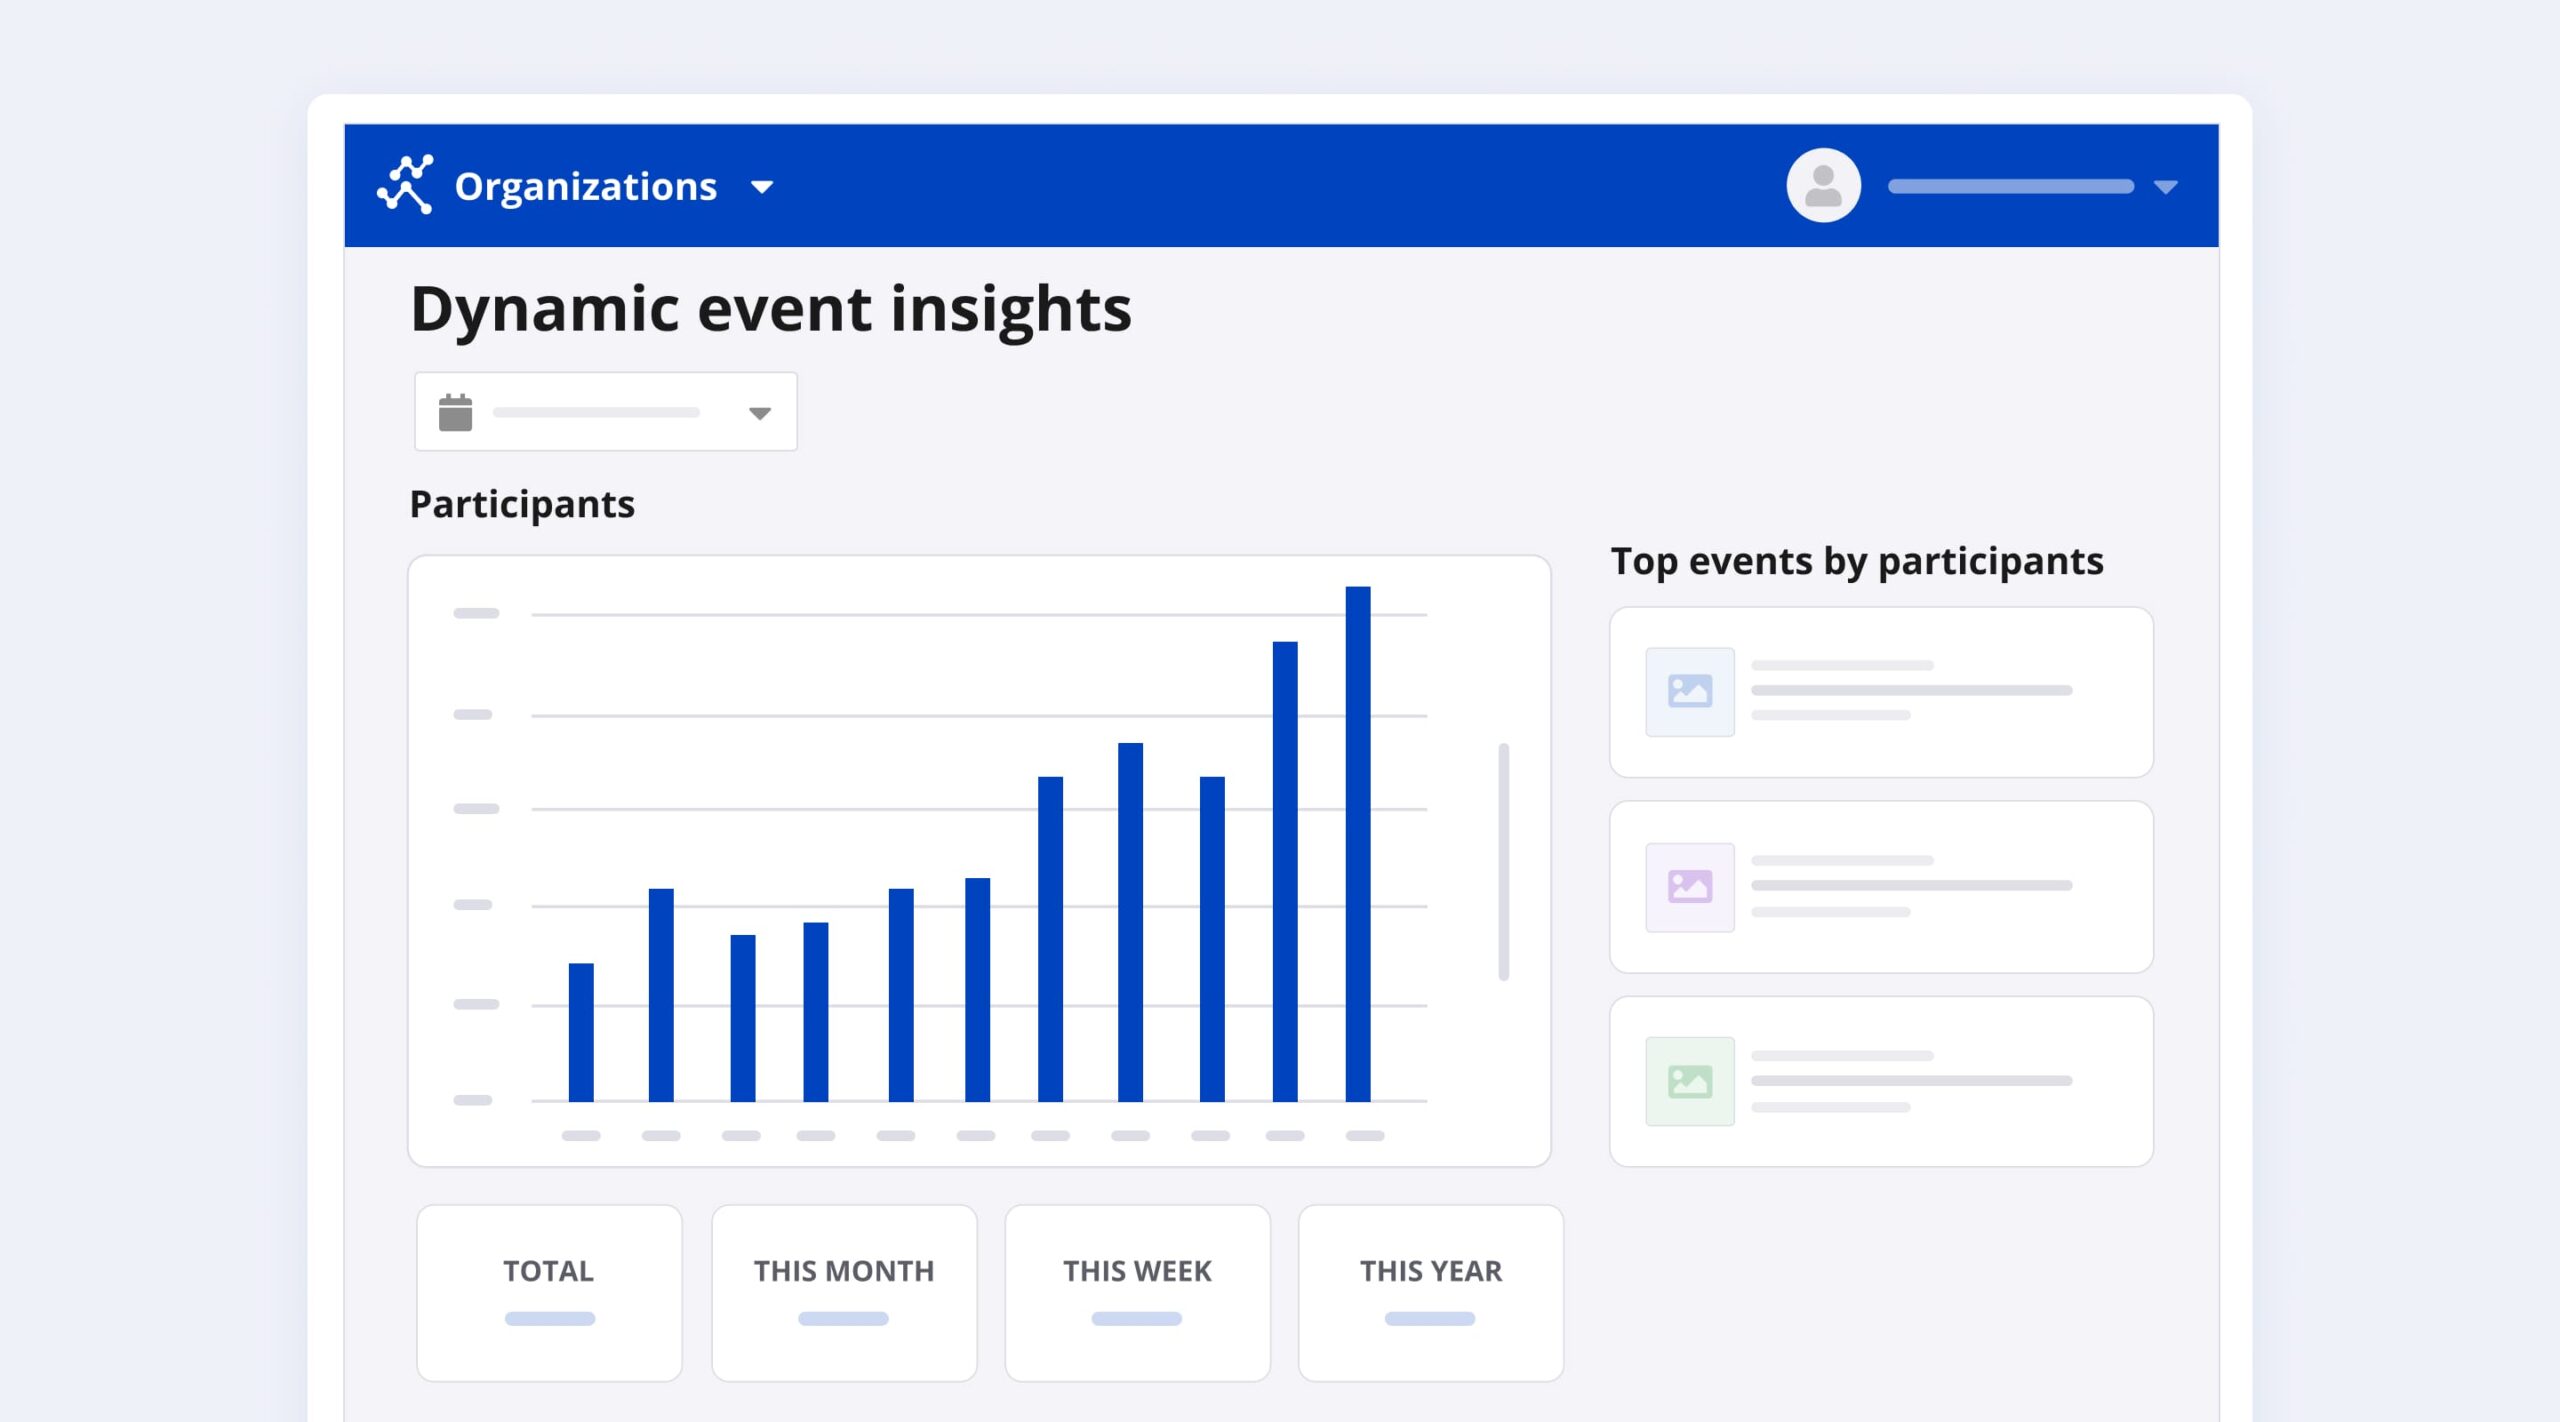Image resolution: width=2560 pixels, height=1422 pixels.
Task: Click the Organizations header label
Action: point(585,187)
